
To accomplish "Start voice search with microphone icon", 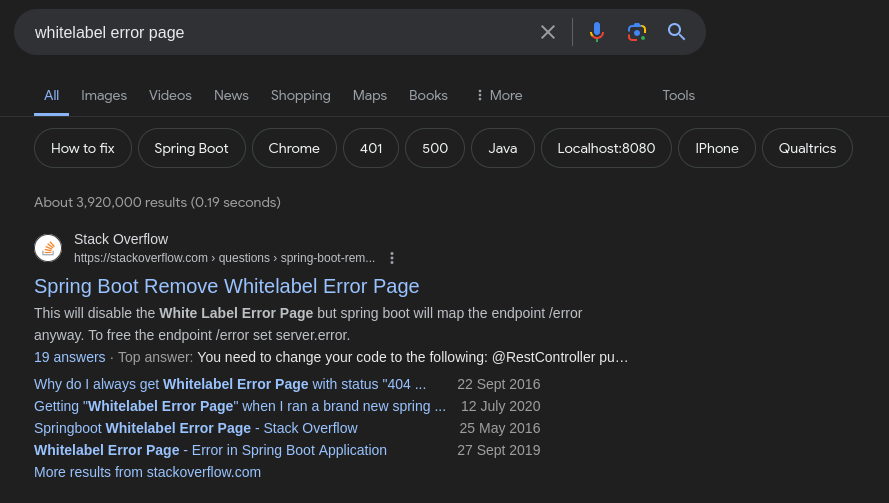I will [x=596, y=32].
